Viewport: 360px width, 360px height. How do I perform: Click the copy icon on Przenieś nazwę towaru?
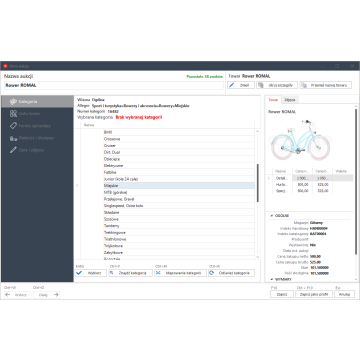pos(304,85)
